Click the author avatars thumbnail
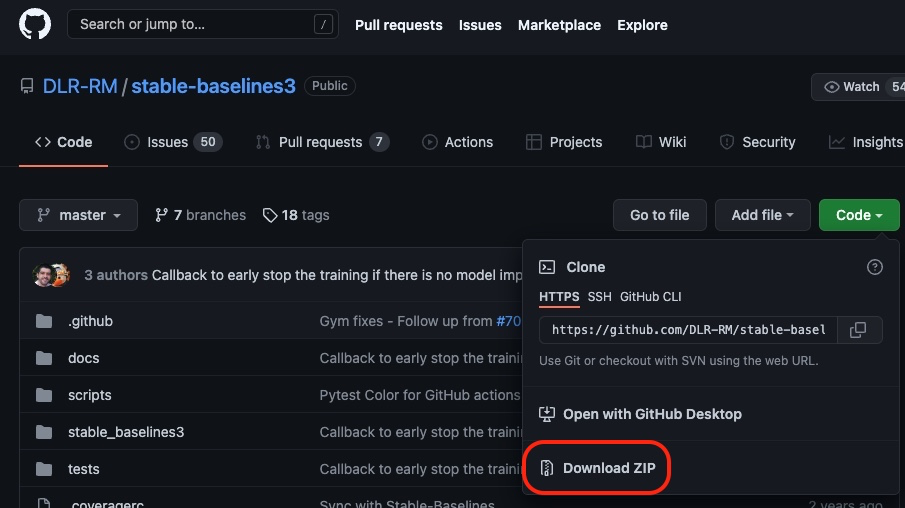 [x=52, y=275]
